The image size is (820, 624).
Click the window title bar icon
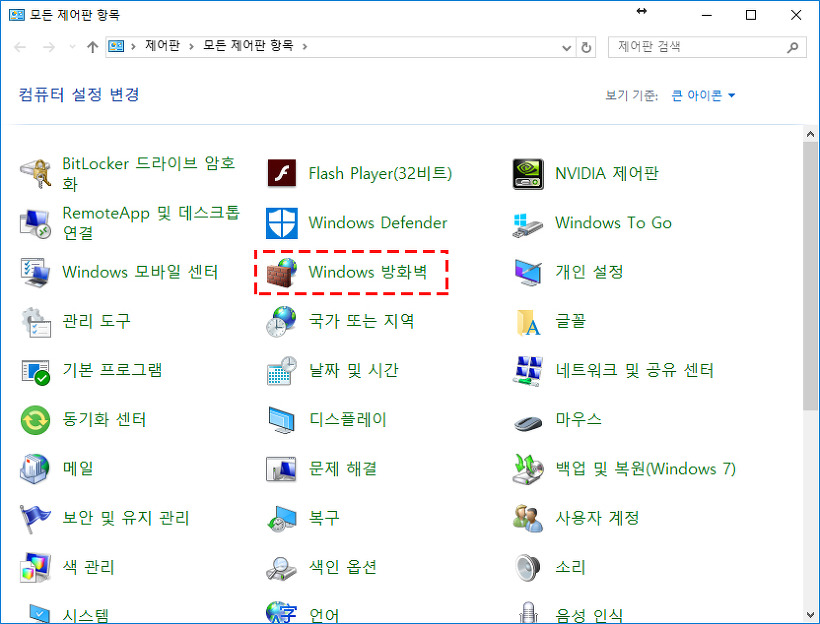[17, 15]
